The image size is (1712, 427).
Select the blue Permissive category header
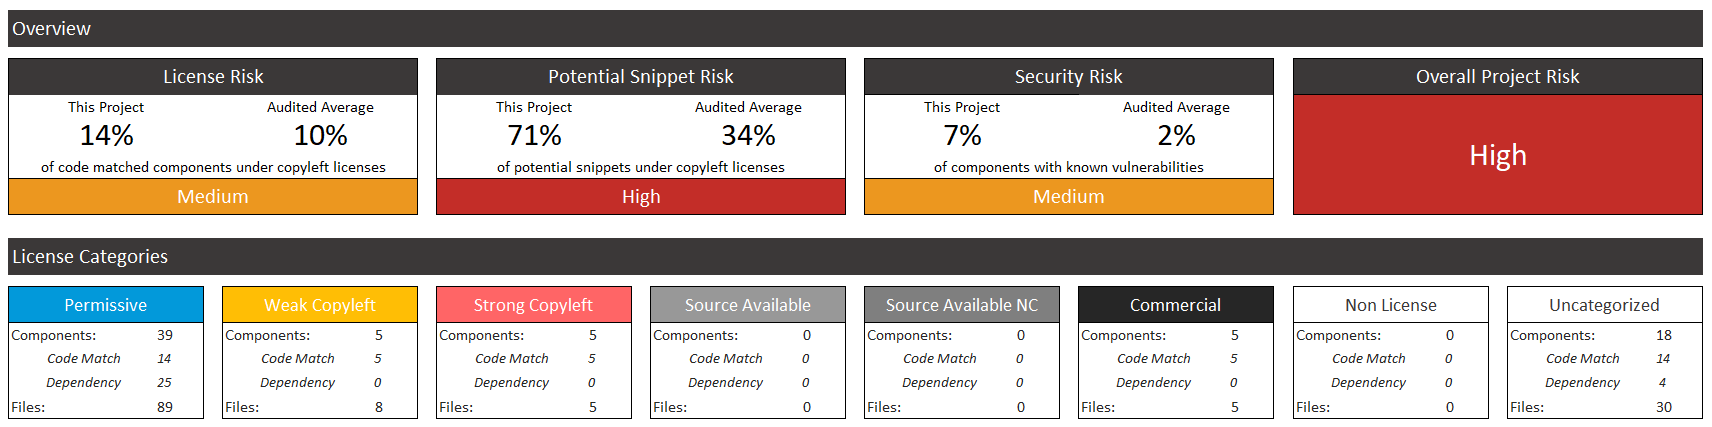click(106, 305)
